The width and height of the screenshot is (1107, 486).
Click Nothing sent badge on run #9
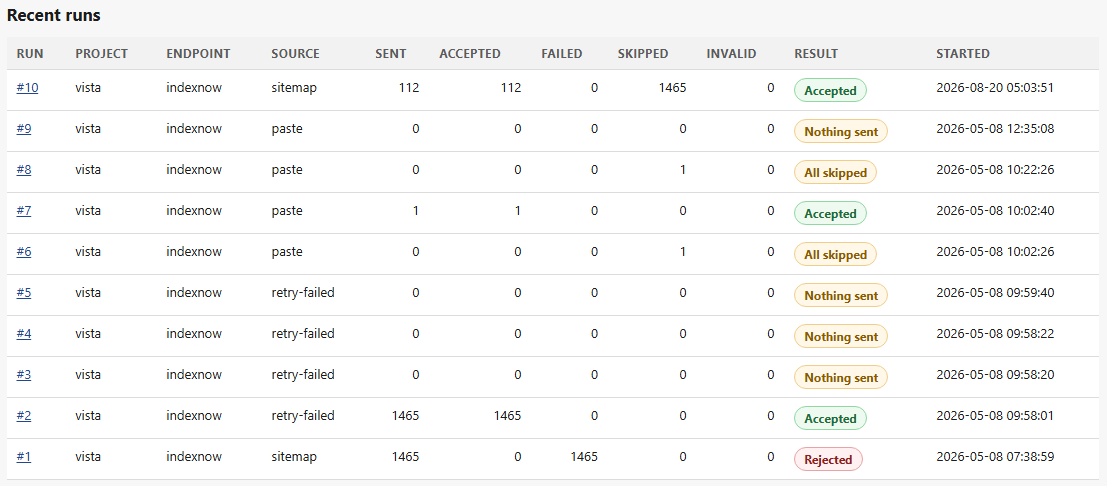coord(841,131)
